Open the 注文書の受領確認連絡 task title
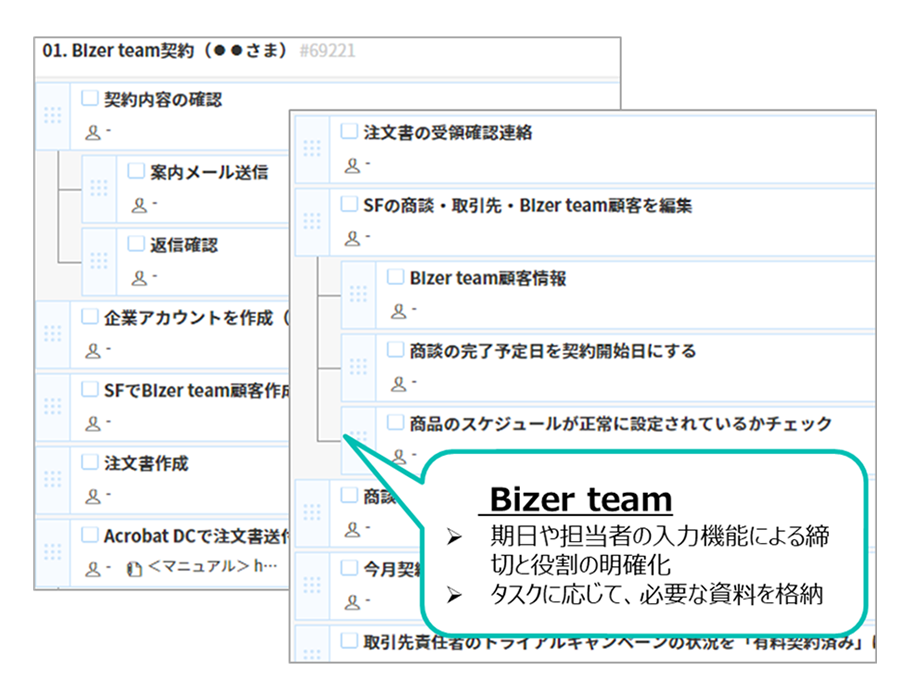The width and height of the screenshot is (910, 700). tap(448, 132)
